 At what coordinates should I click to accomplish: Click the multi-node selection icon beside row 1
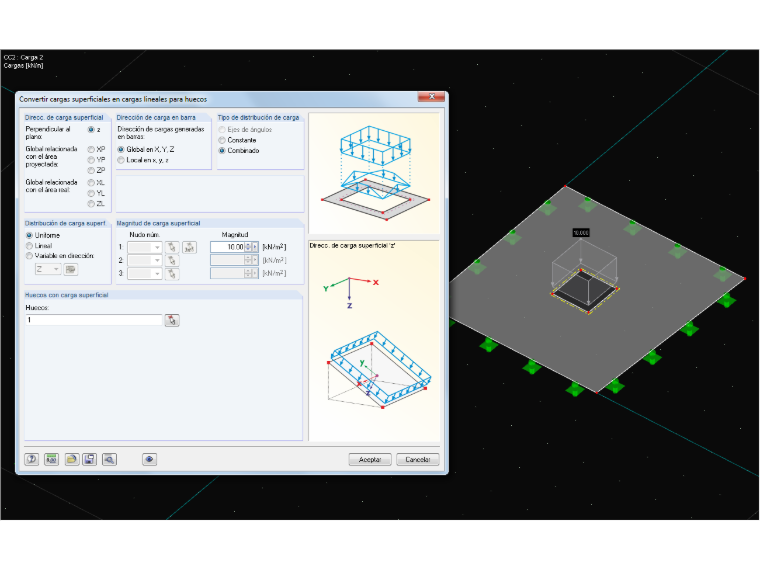coord(190,247)
